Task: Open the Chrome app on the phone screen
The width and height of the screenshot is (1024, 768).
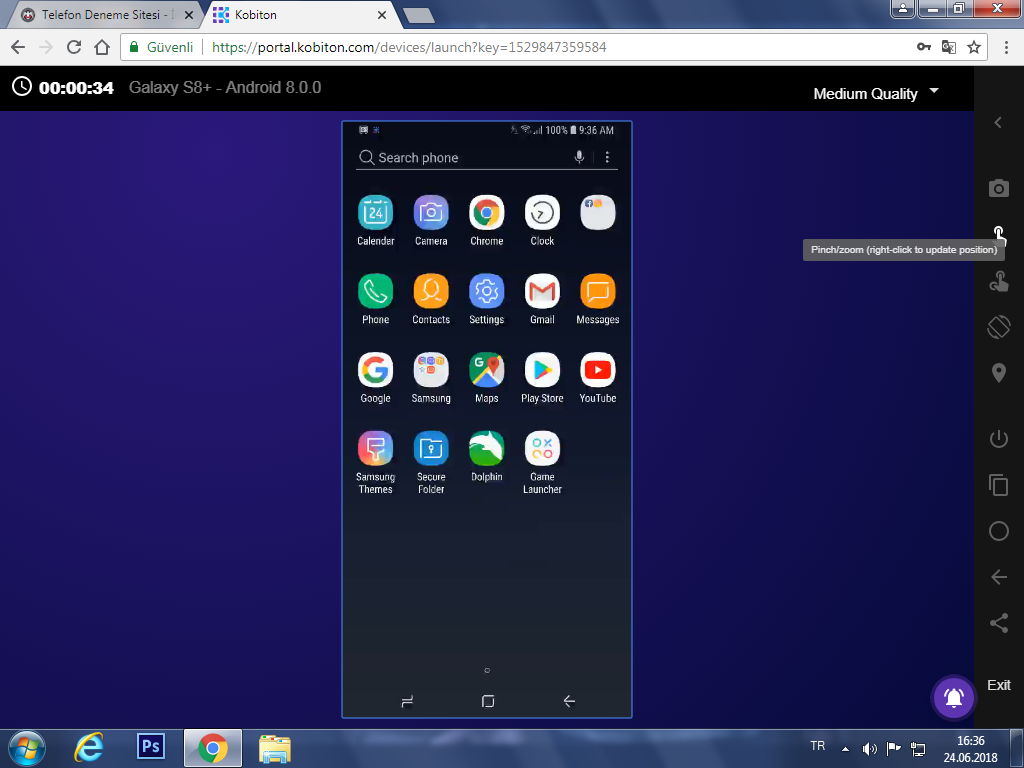Action: click(x=487, y=213)
